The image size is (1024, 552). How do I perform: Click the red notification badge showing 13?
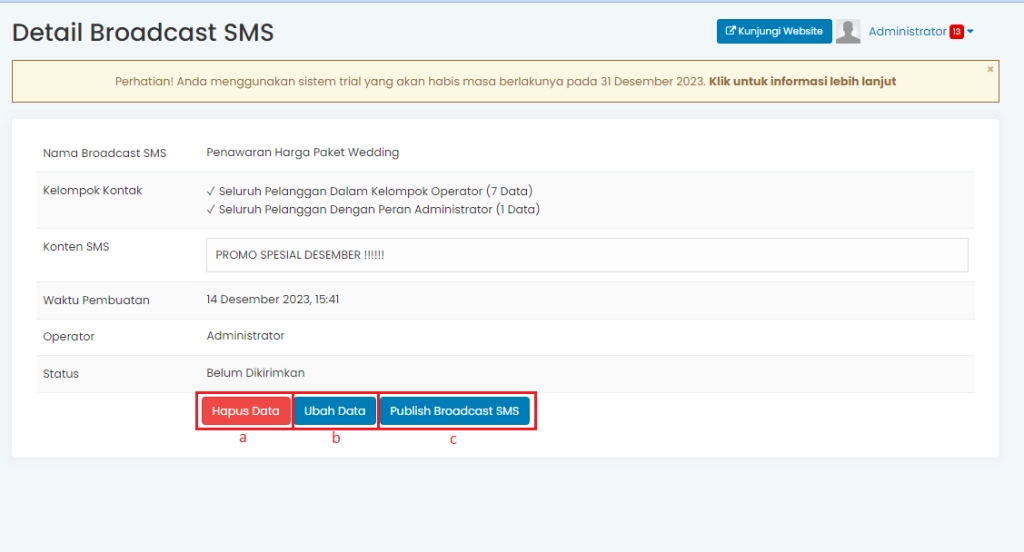[956, 32]
